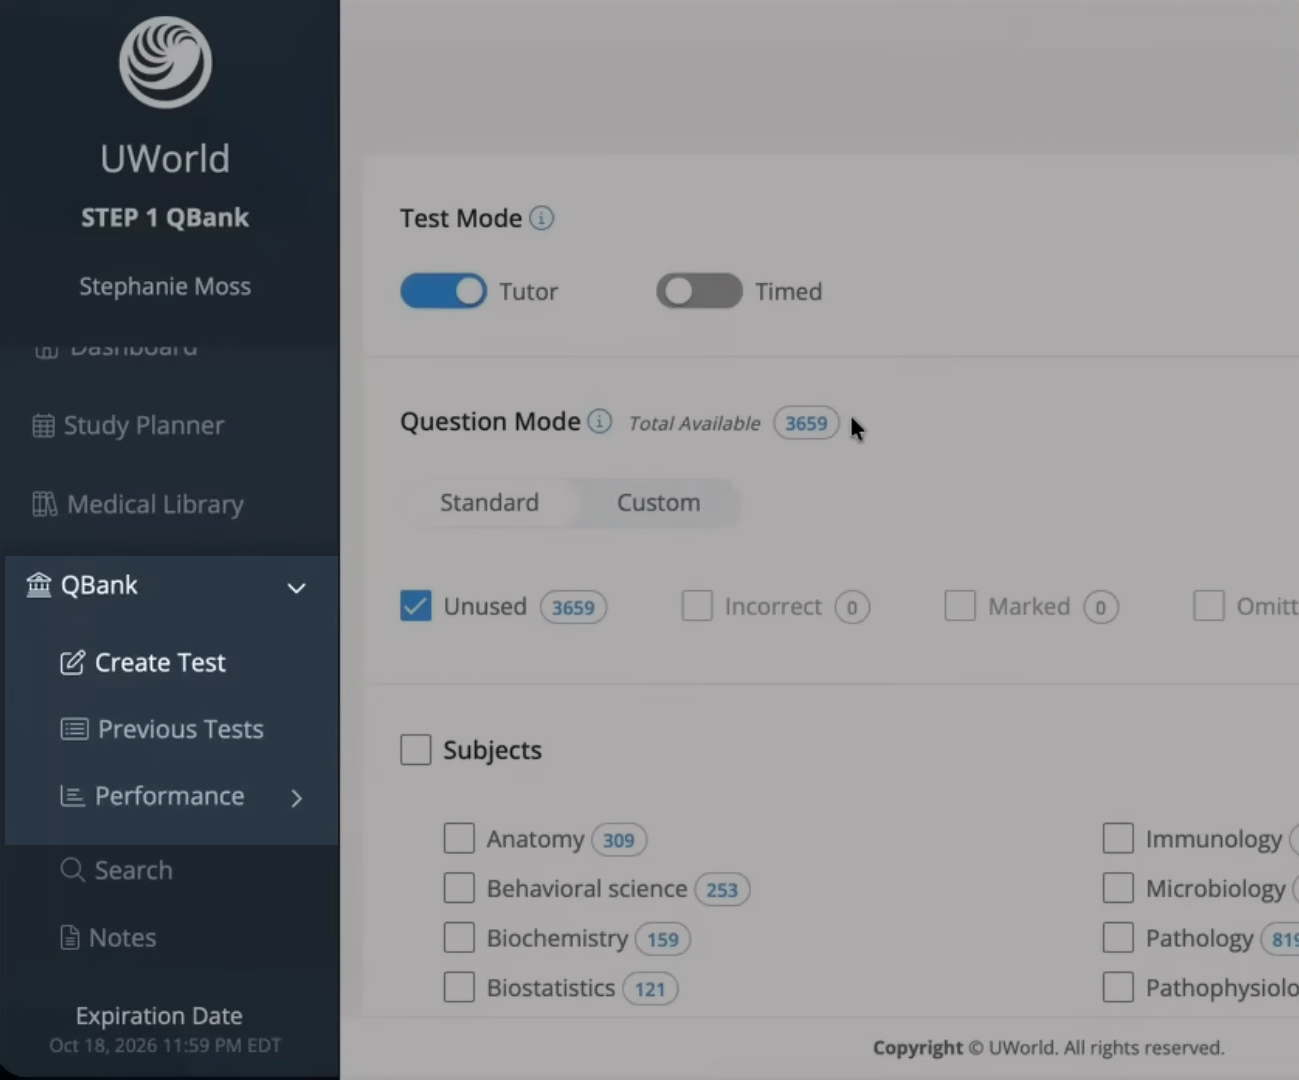Show Test Mode info icon
Image resolution: width=1299 pixels, height=1080 pixels.
(x=541, y=218)
